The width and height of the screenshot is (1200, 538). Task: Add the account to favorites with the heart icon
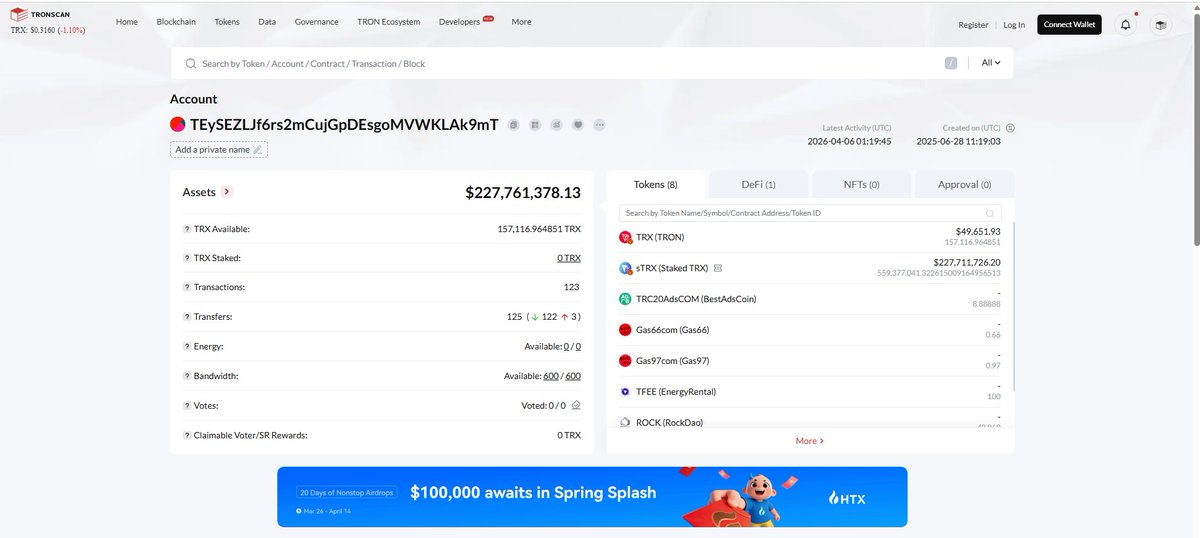(578, 125)
